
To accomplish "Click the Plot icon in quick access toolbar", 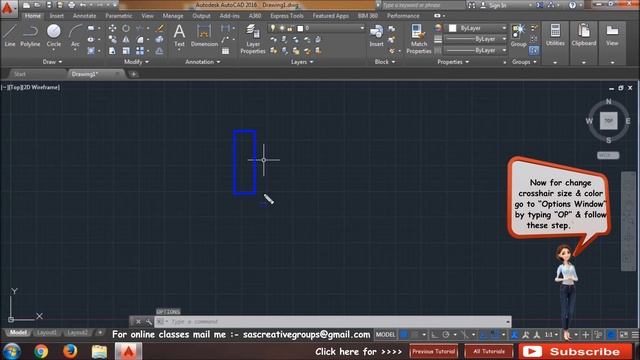I will 71,5.
